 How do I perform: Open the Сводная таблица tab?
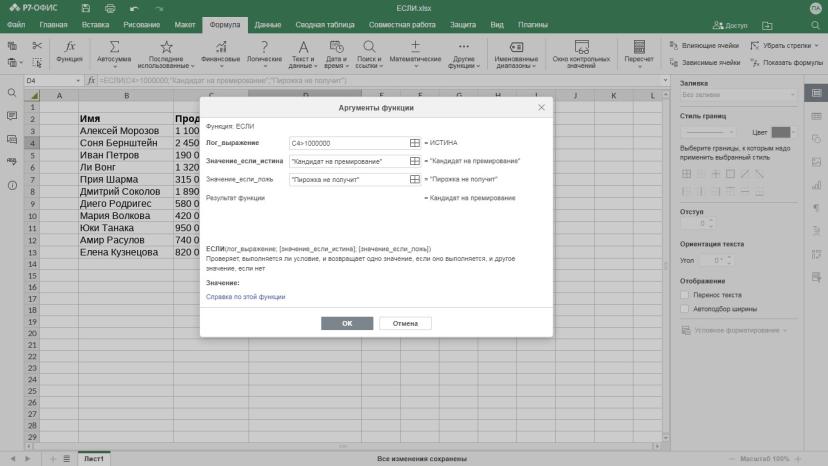[325, 25]
